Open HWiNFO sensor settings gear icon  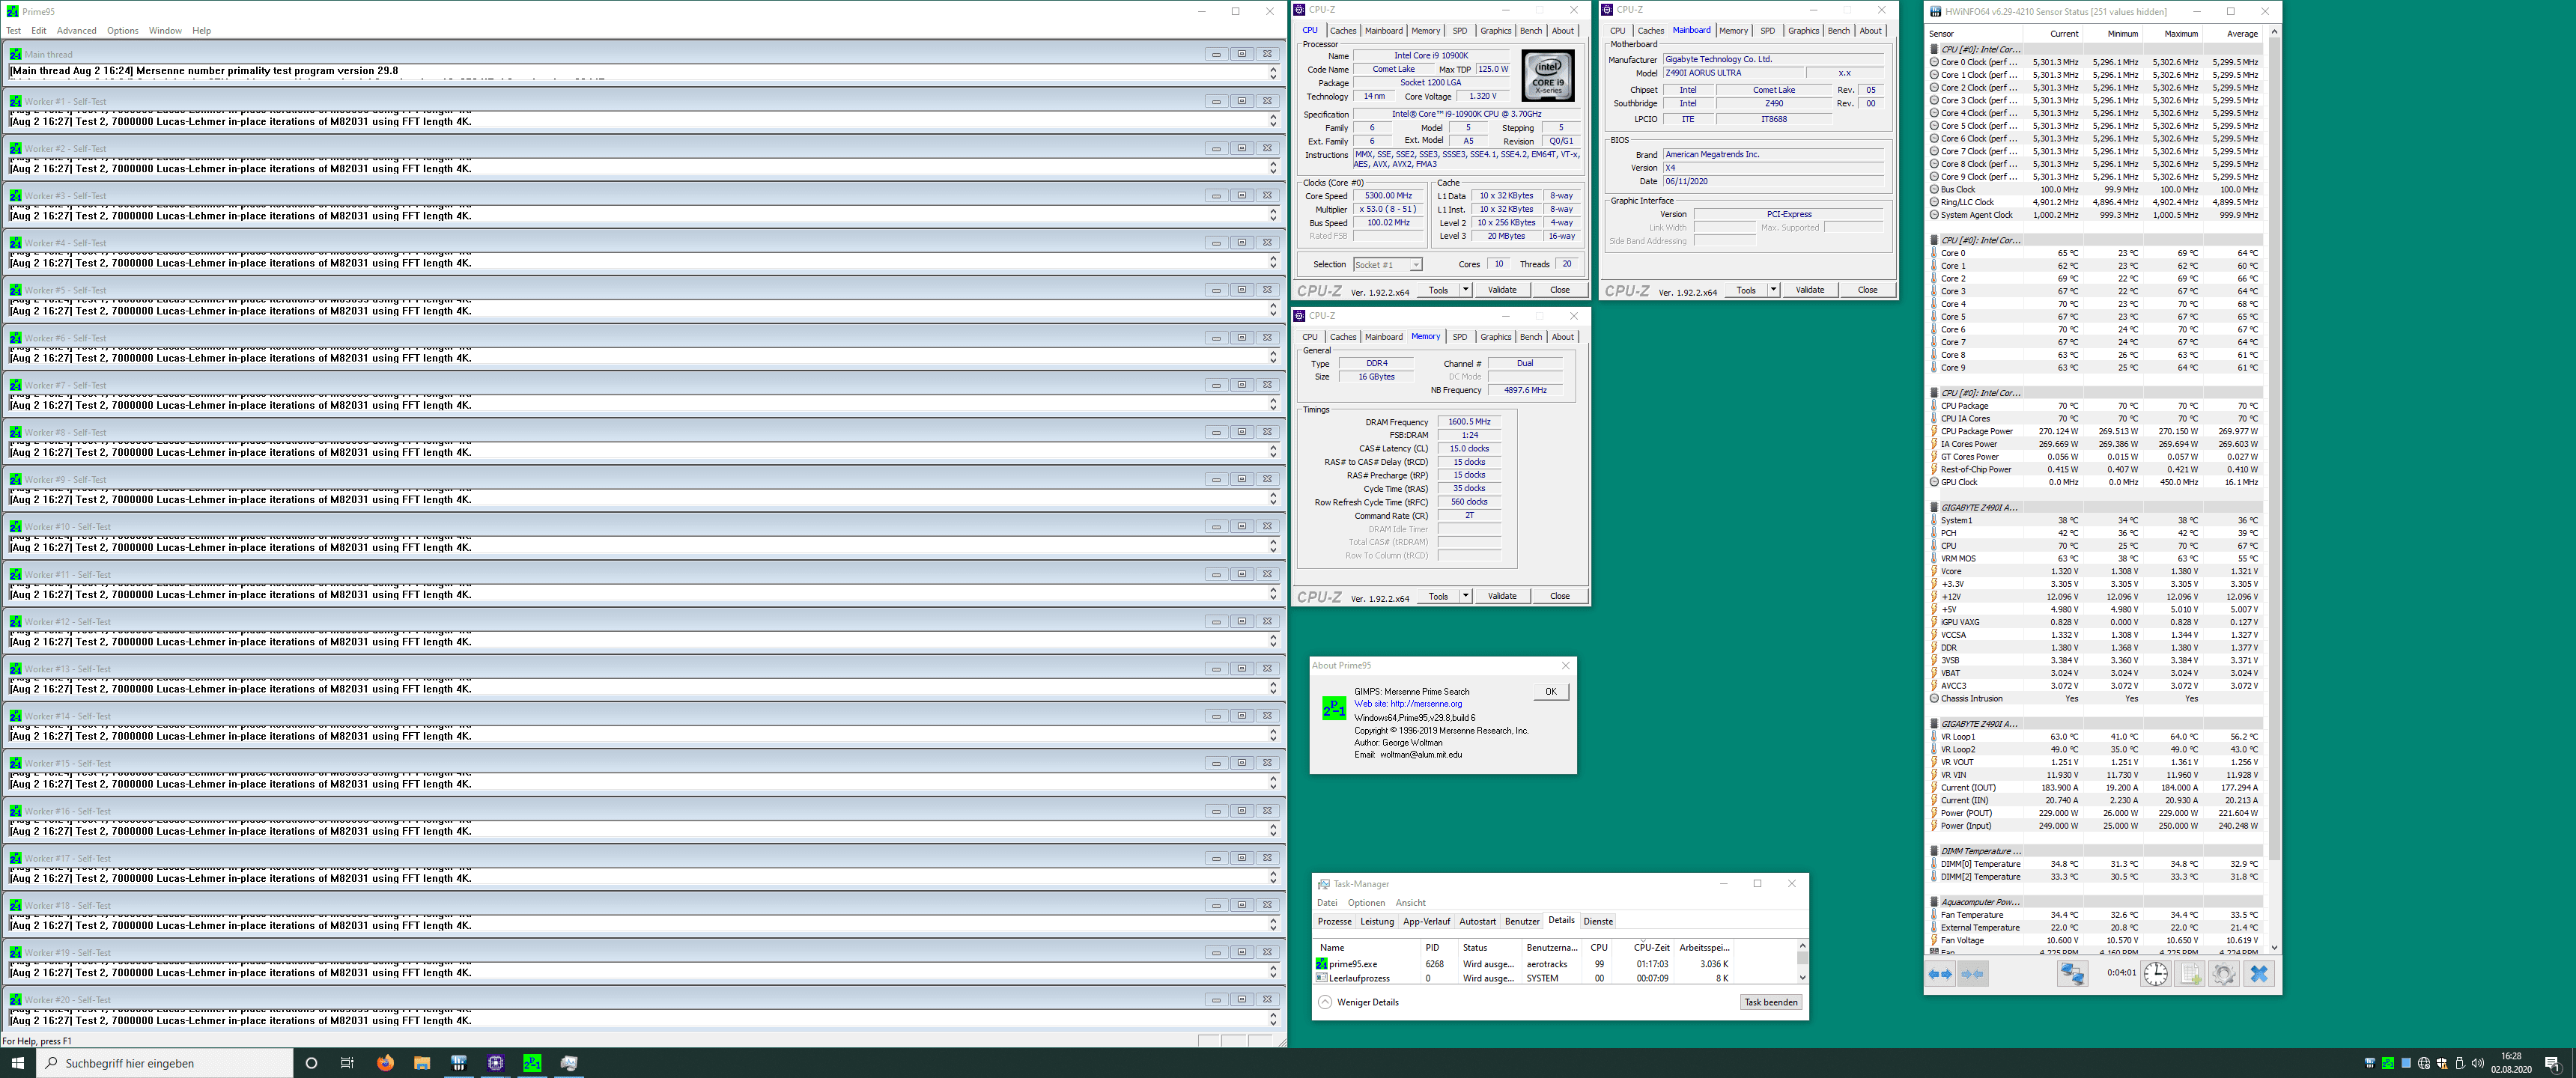[x=2224, y=974]
